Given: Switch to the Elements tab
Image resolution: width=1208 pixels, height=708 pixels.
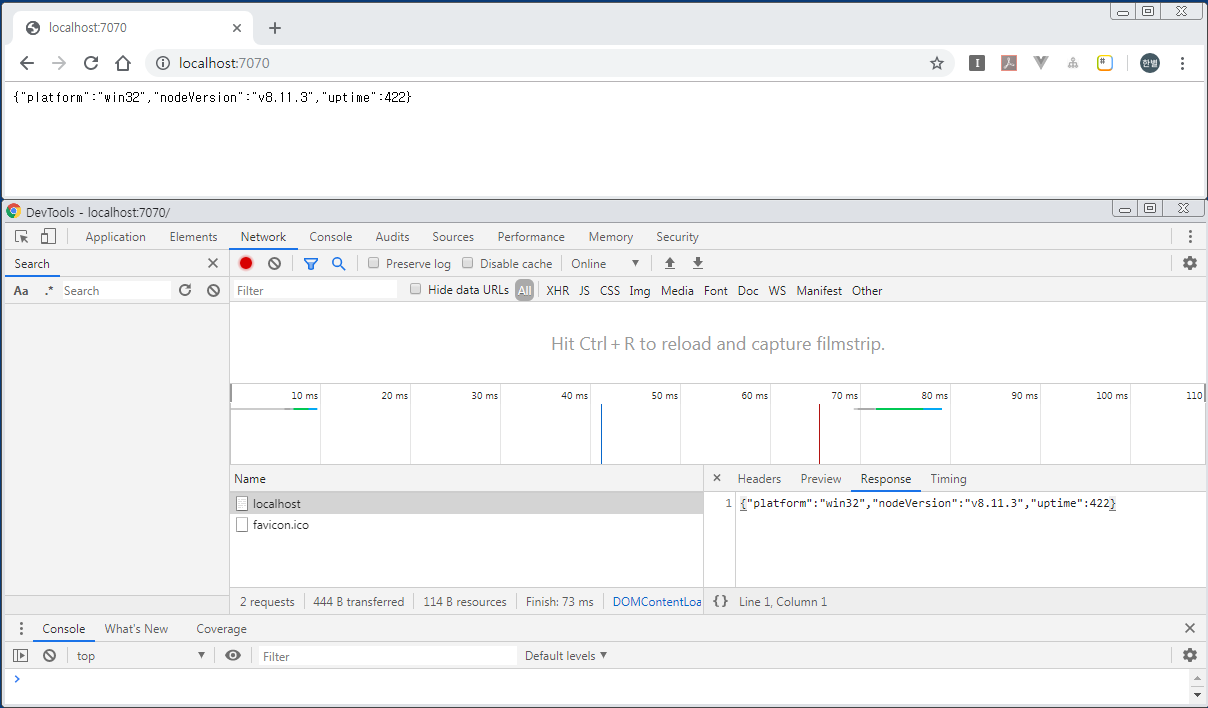Looking at the screenshot, I should click(193, 237).
